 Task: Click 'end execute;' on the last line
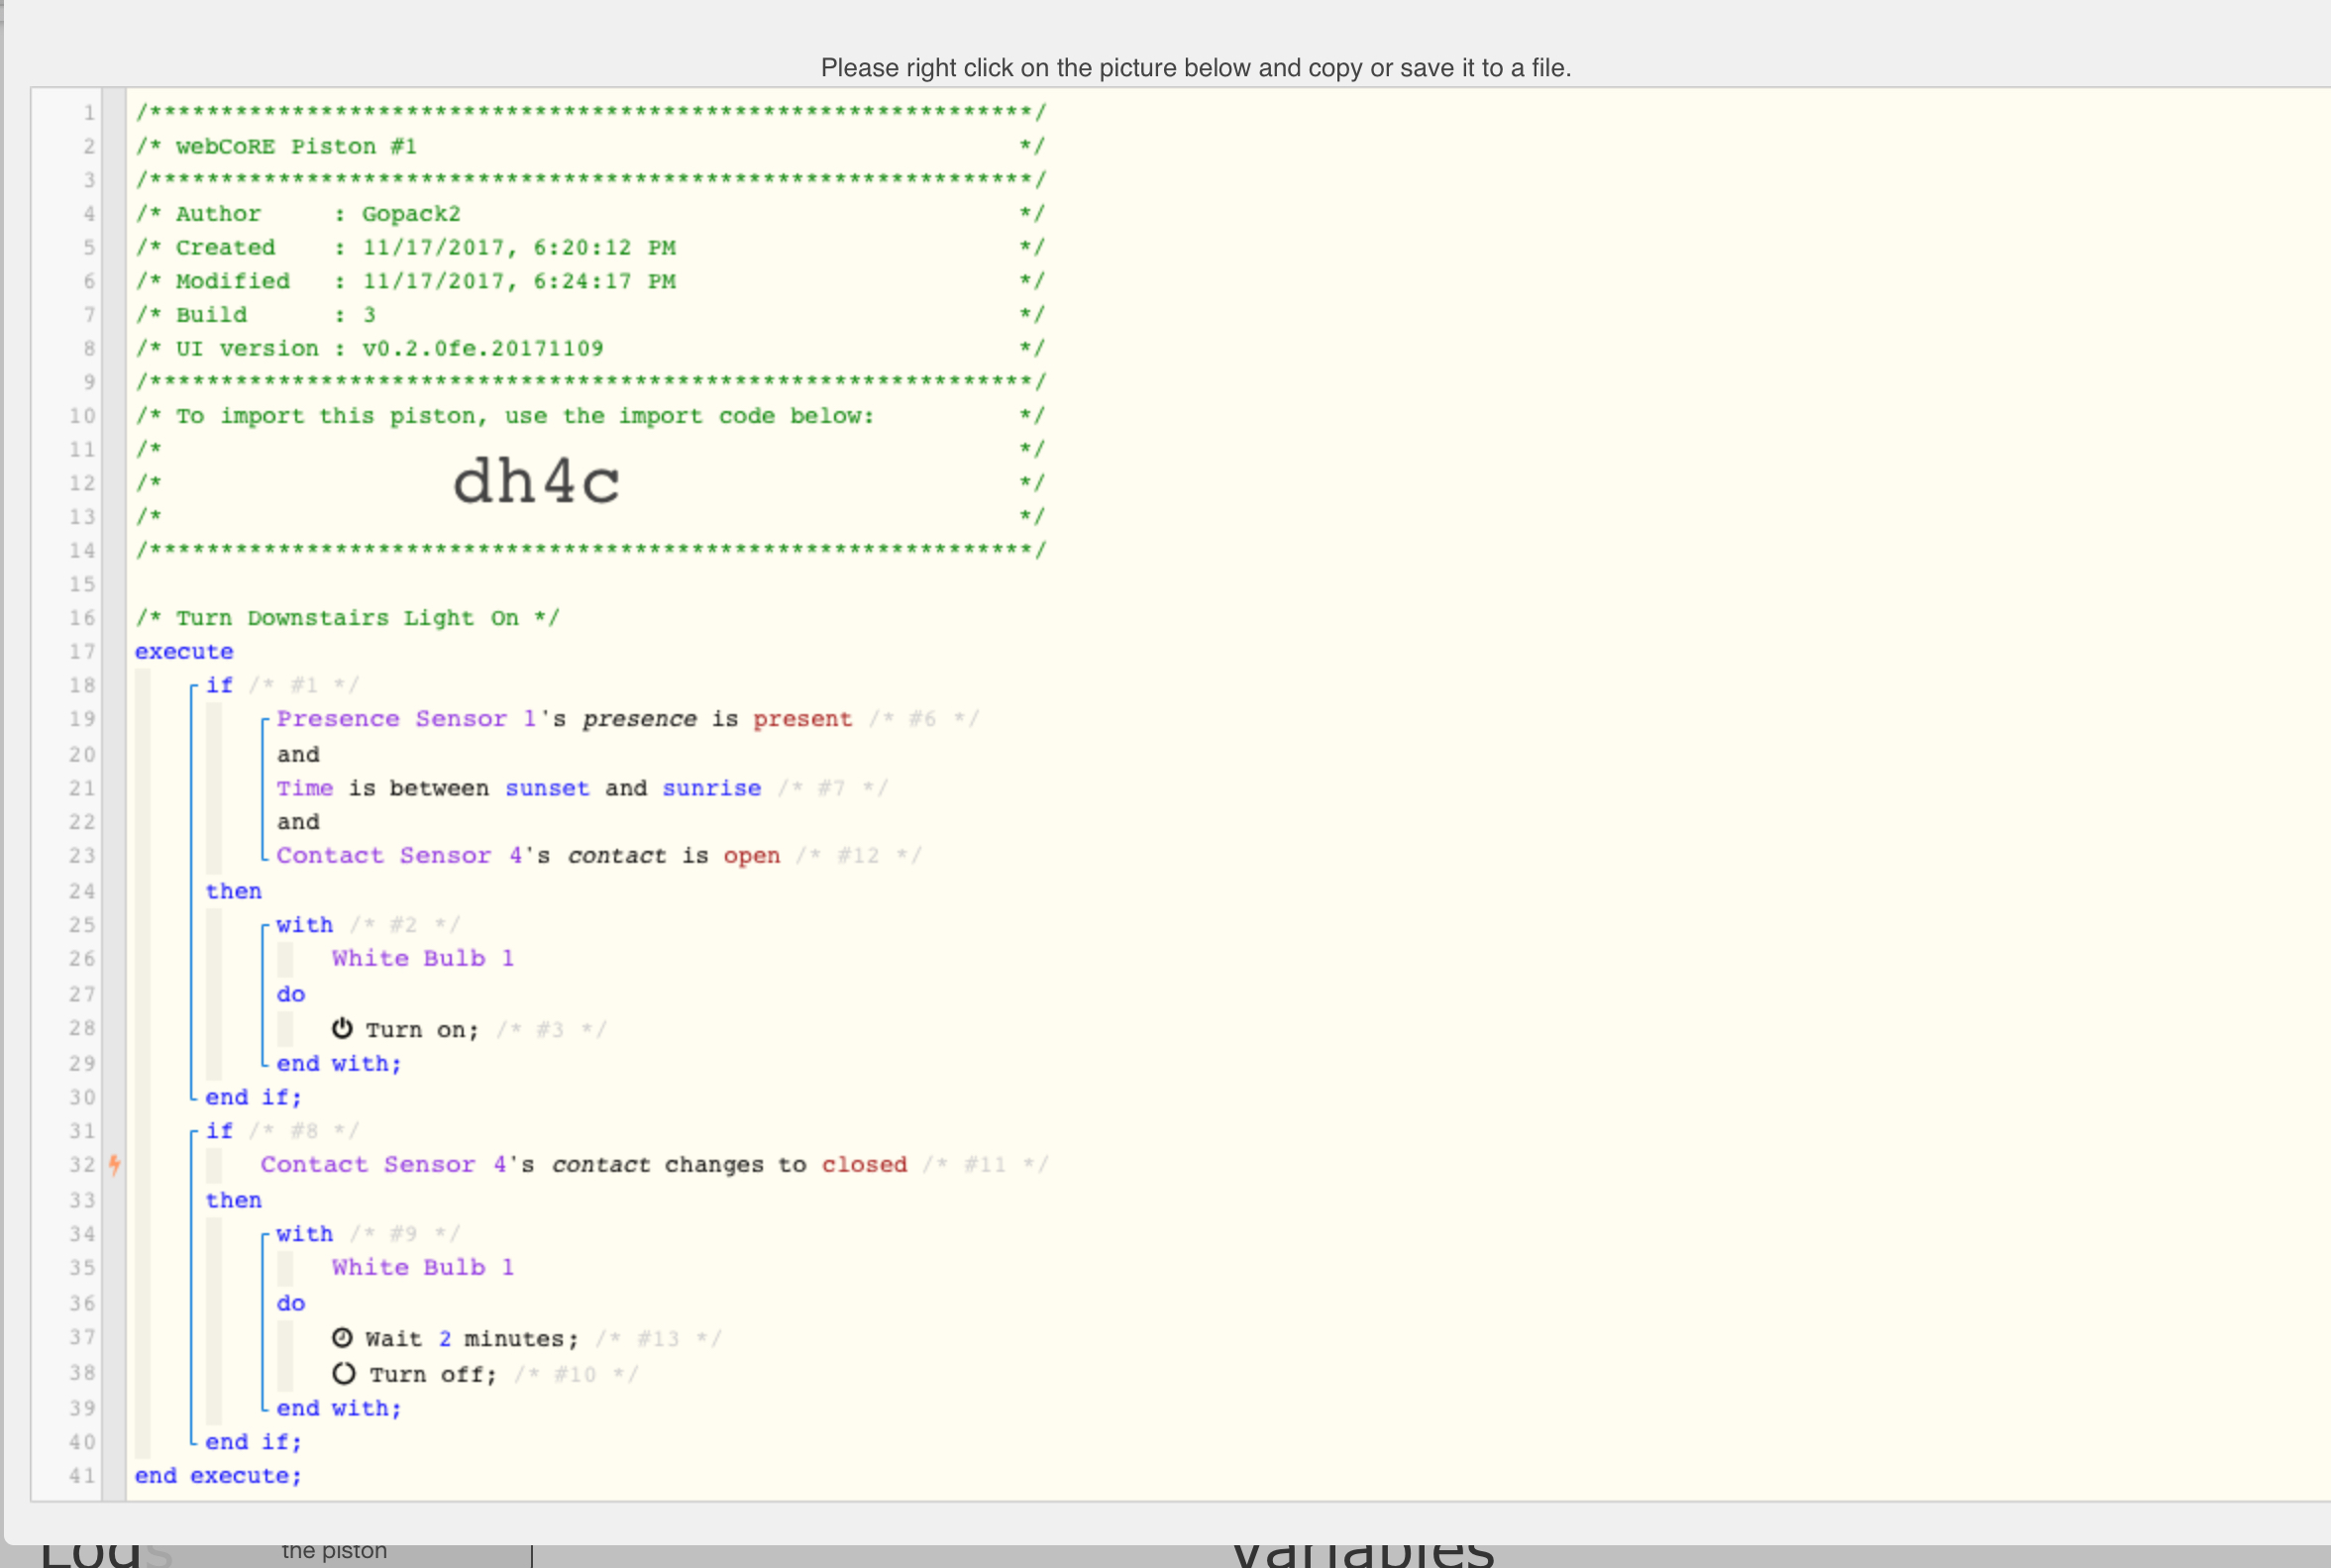218,1476
